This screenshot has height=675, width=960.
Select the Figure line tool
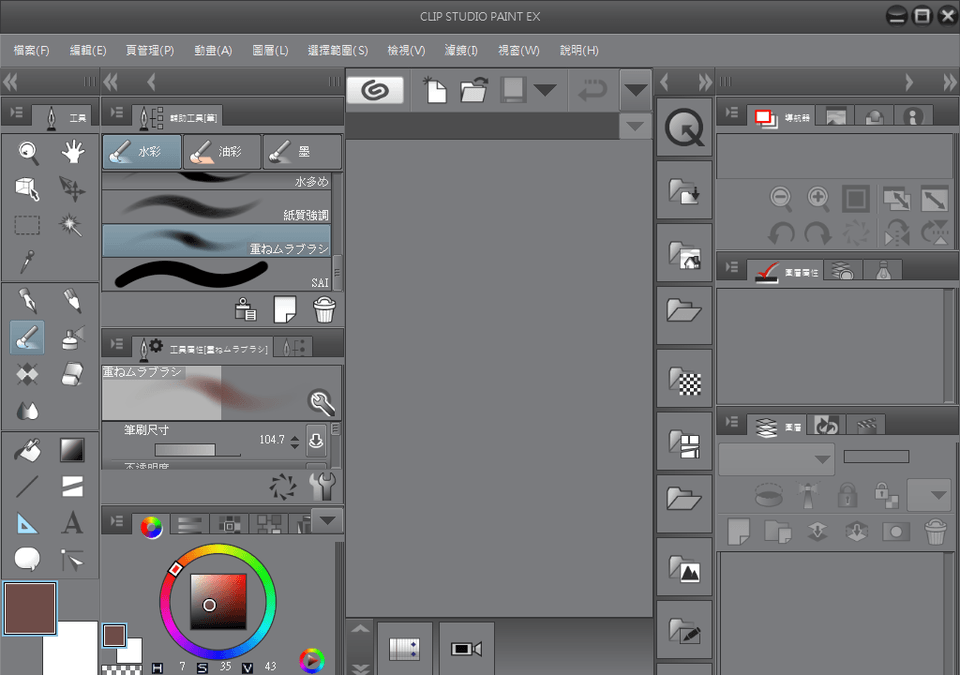(28, 487)
